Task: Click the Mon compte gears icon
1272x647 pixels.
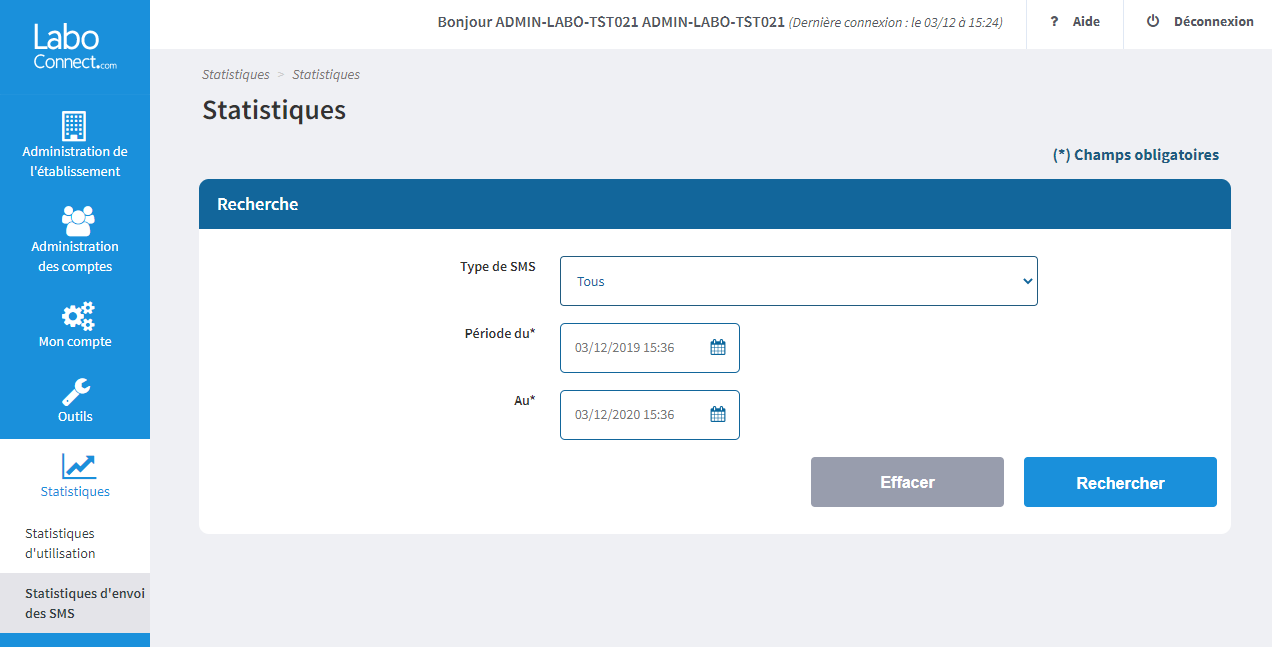Action: (x=78, y=316)
